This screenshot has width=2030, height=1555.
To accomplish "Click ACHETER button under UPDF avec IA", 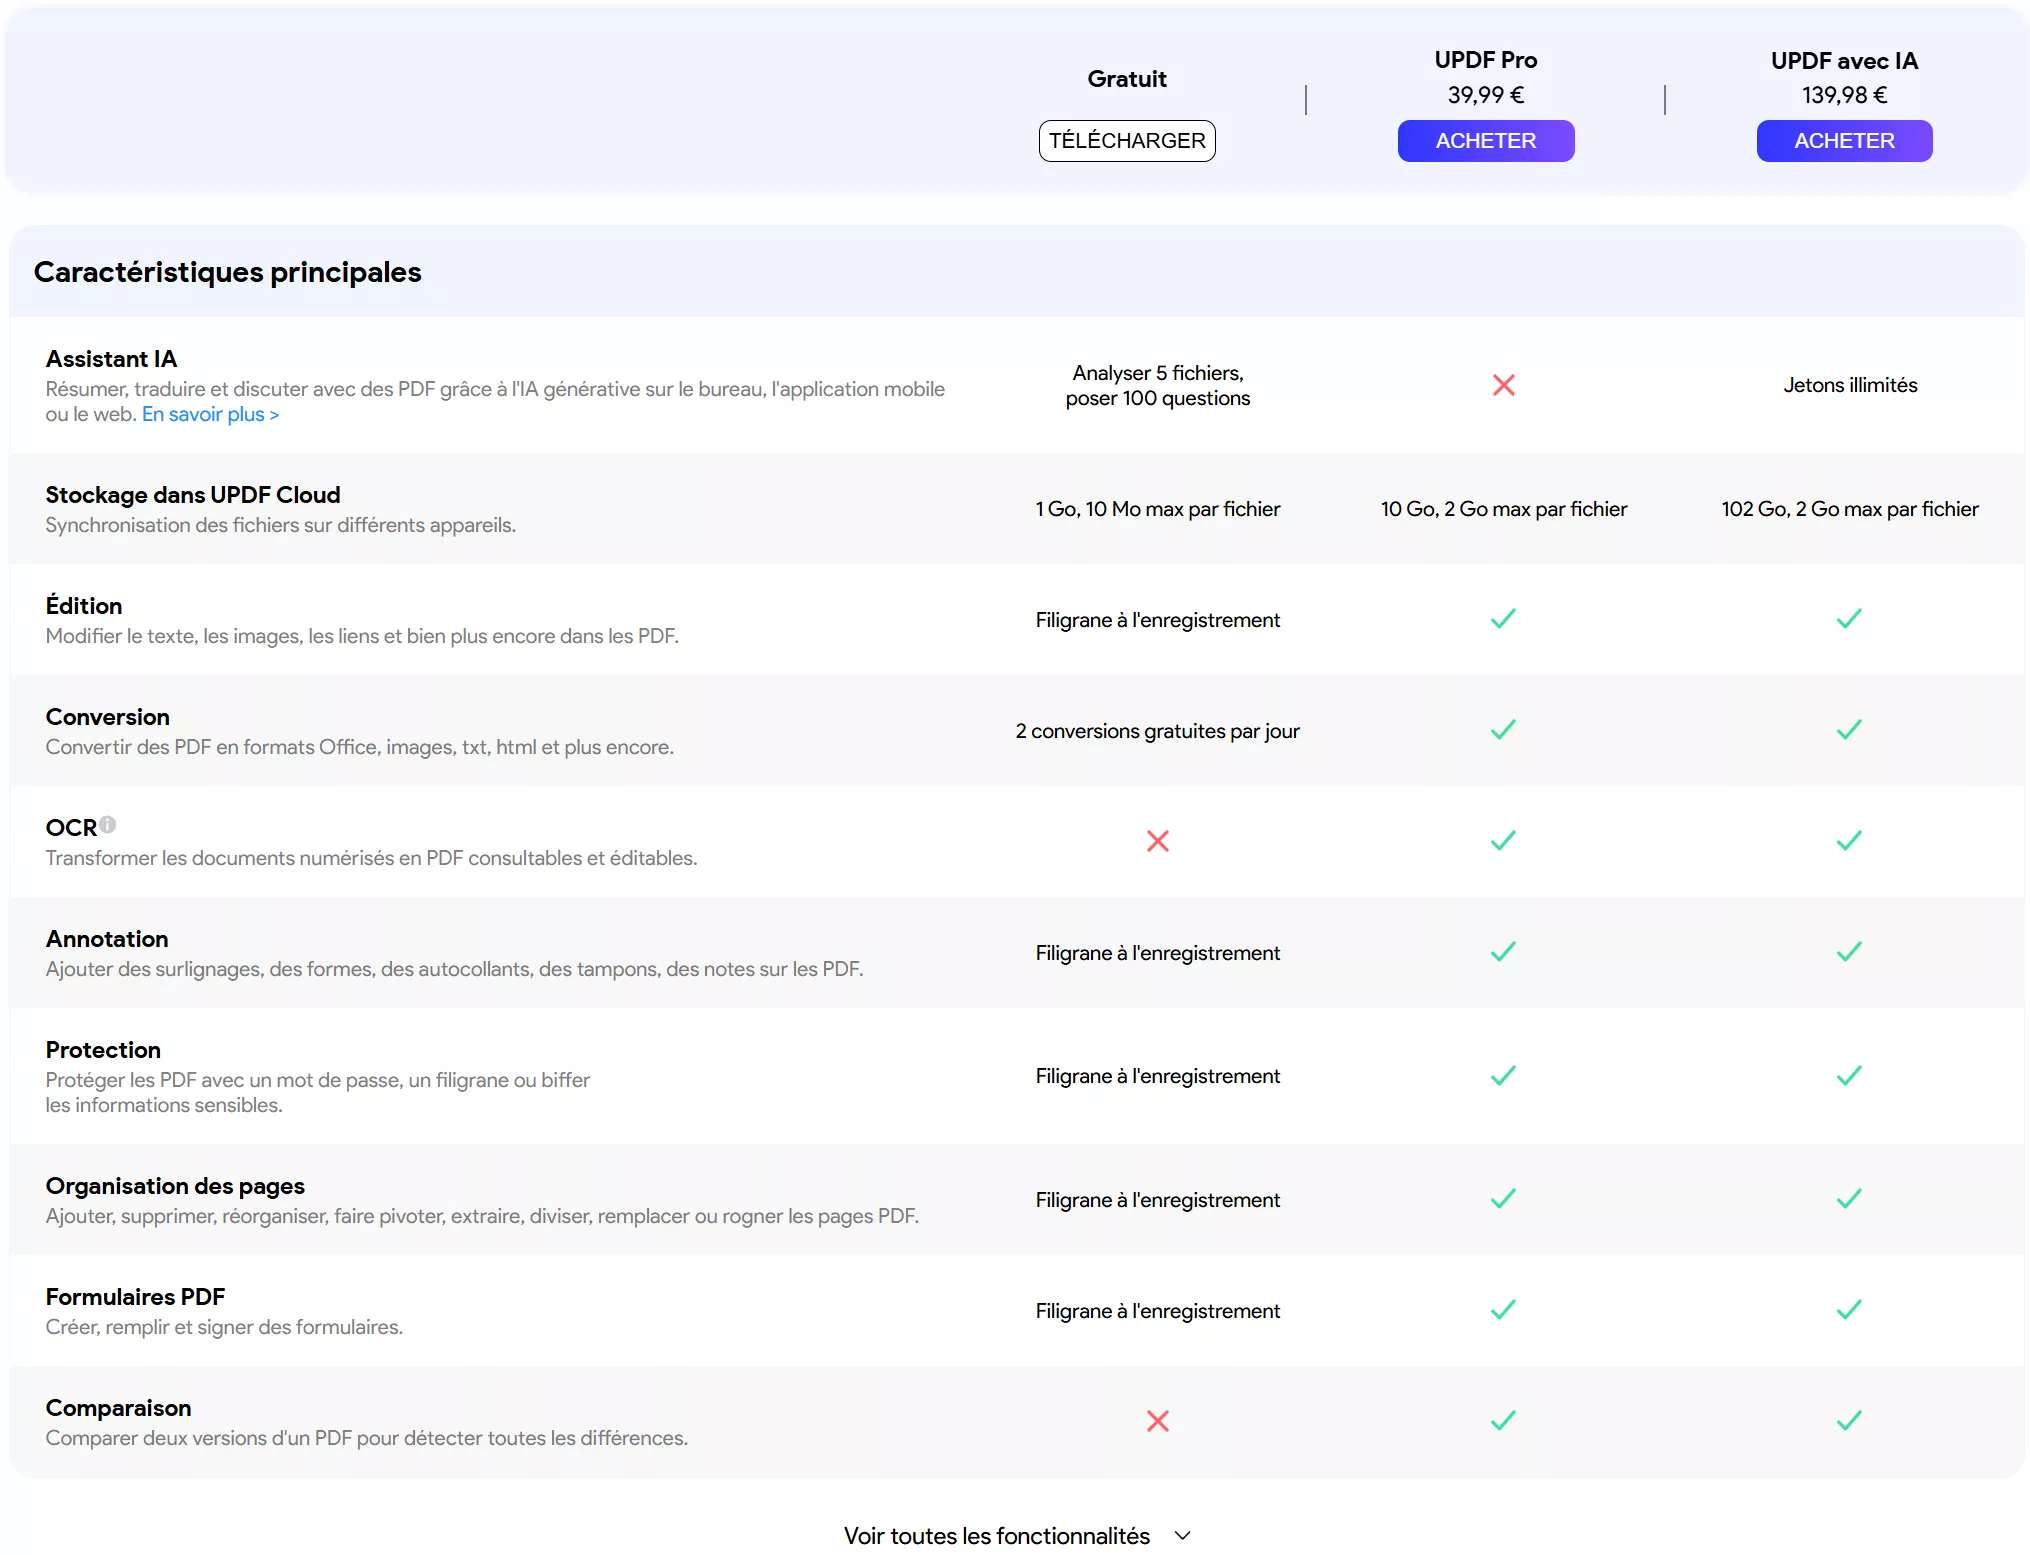I will point(1843,141).
